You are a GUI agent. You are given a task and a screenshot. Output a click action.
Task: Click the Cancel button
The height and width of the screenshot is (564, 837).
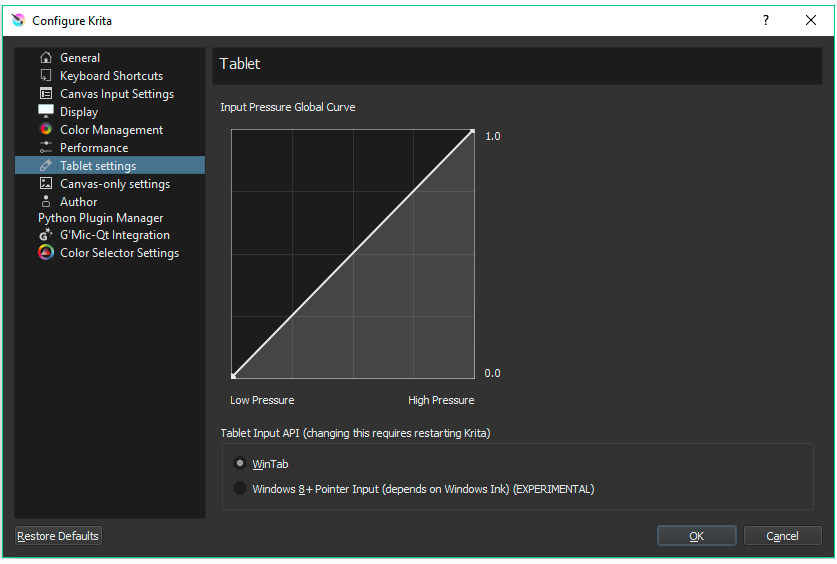[x=782, y=536]
